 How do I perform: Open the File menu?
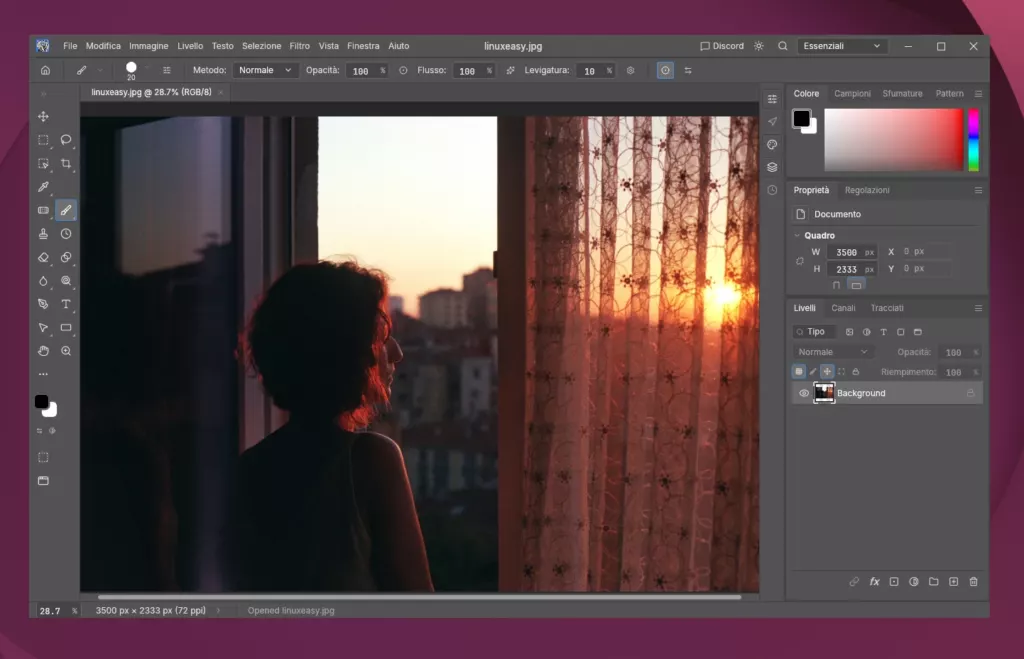click(70, 46)
